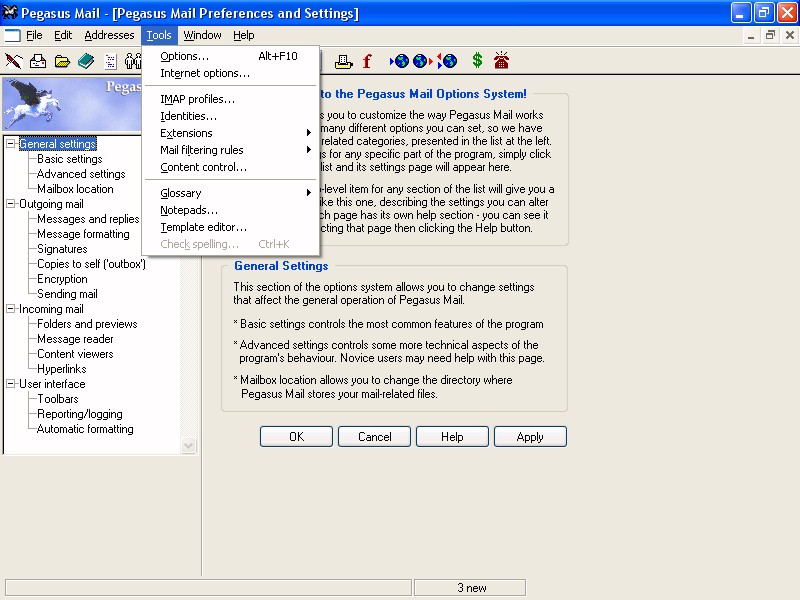Select Toolbars tree item
This screenshot has height=600, width=800.
[x=58, y=399]
